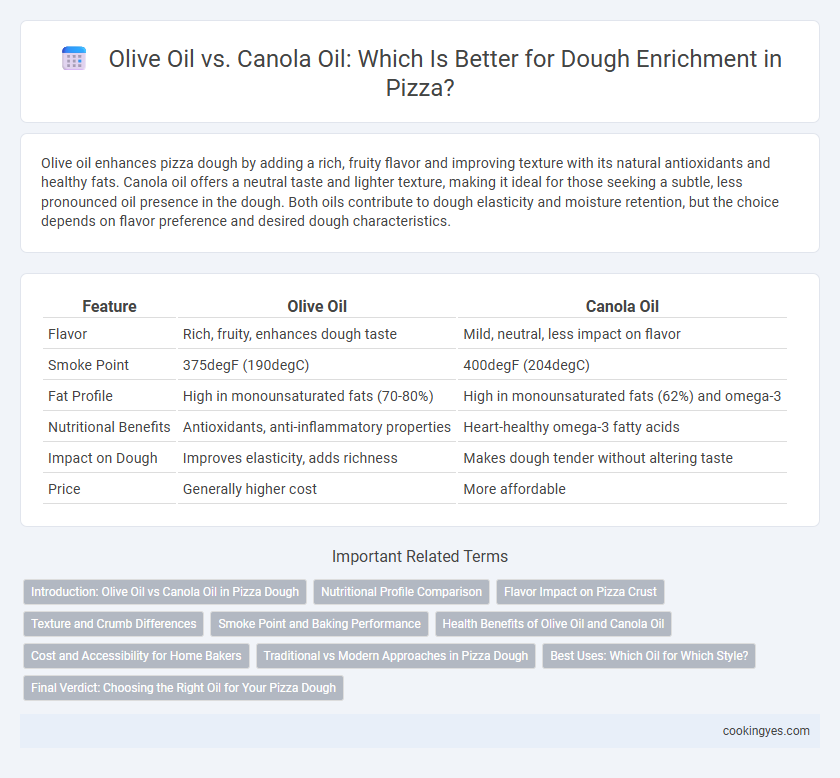Image resolution: width=840 pixels, height=778 pixels.
Task: Open 'Traditional vs Modern Approaches in Pizza Dough'
Action: 396,656
